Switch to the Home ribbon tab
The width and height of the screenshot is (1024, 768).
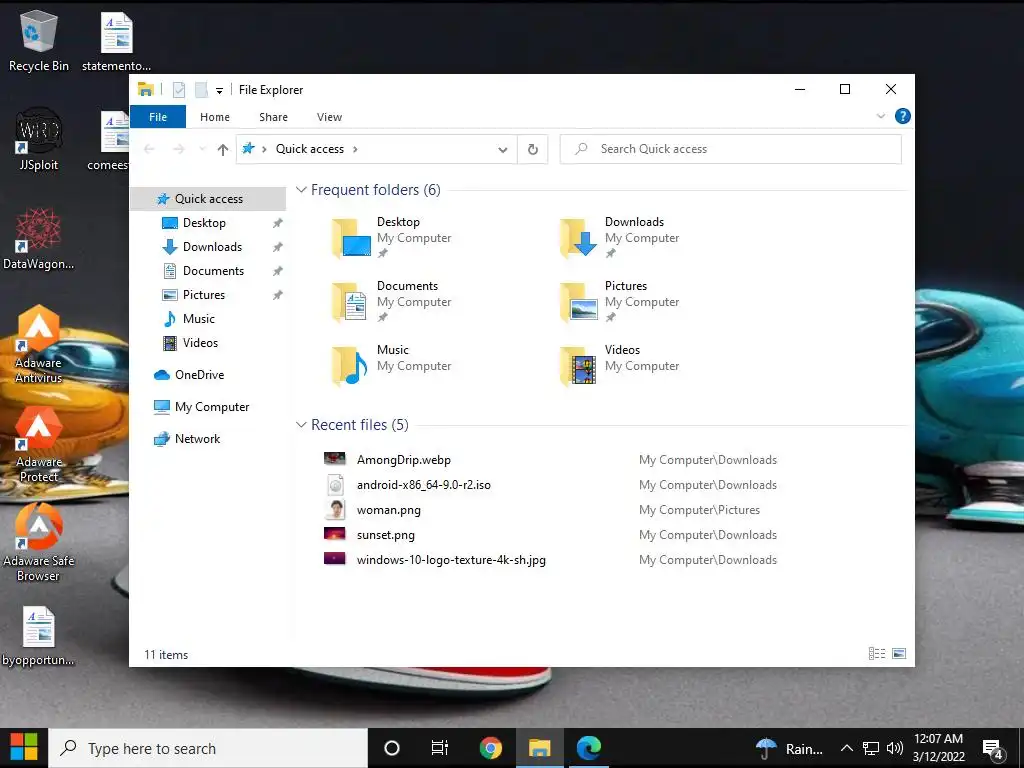click(215, 117)
